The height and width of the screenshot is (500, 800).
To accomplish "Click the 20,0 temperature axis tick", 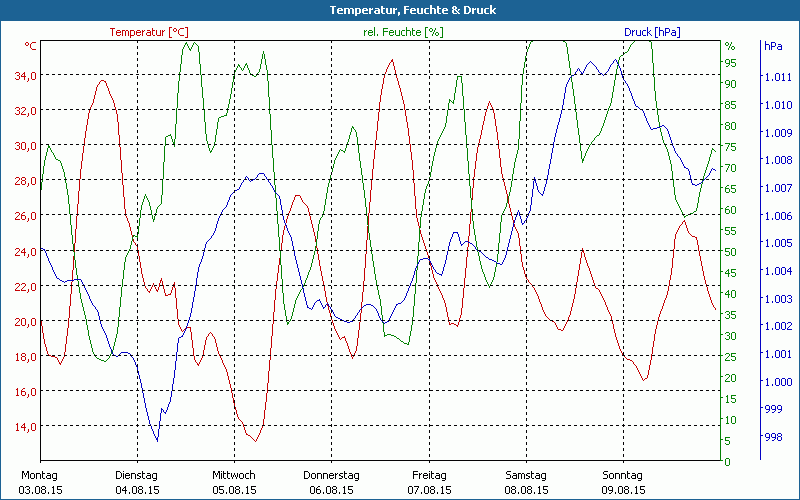I will (25, 321).
